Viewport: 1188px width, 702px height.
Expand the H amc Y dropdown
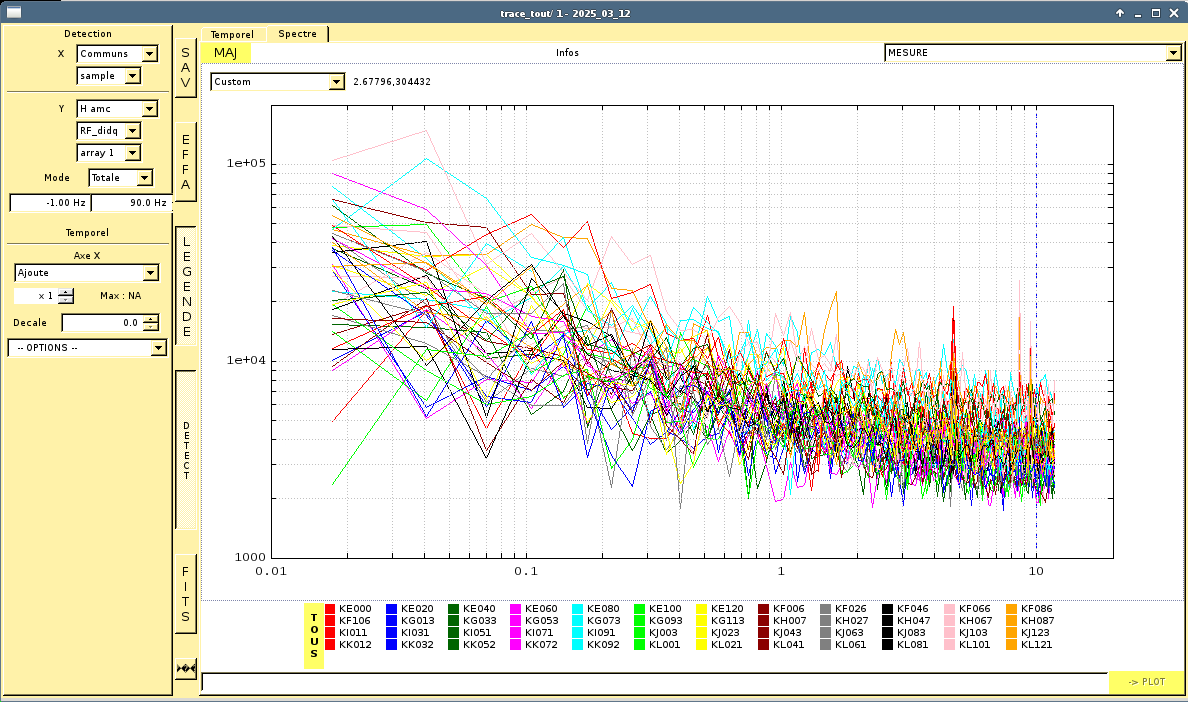[x=117, y=108]
